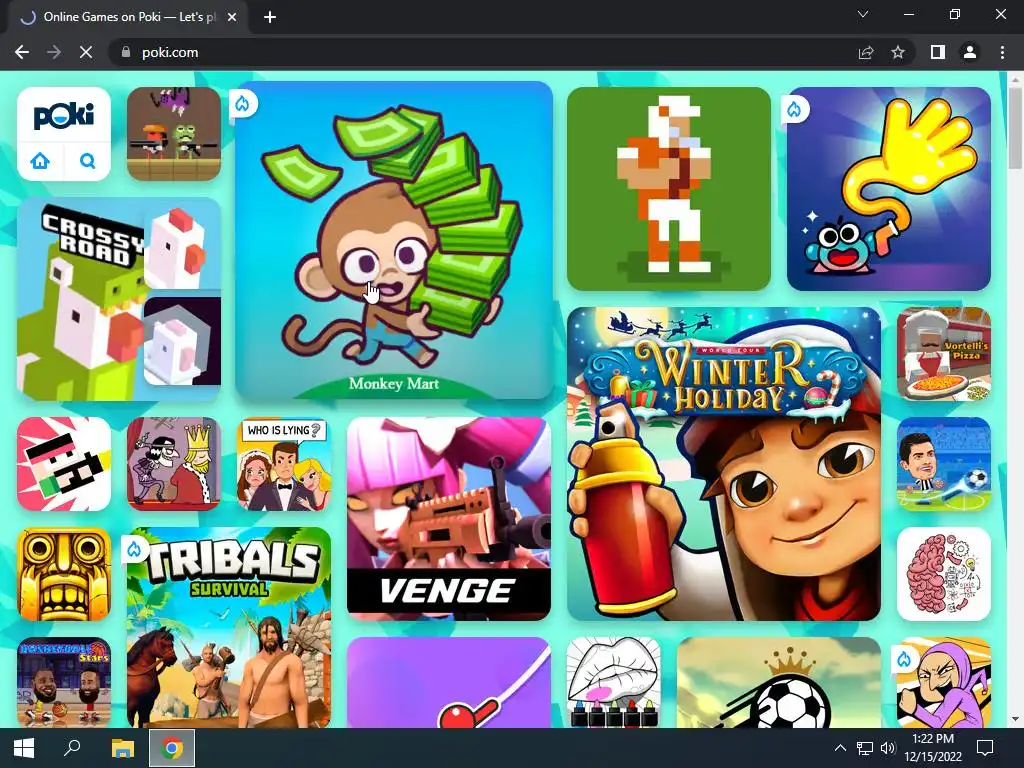Open the purple hooded jester game tile

click(944, 682)
